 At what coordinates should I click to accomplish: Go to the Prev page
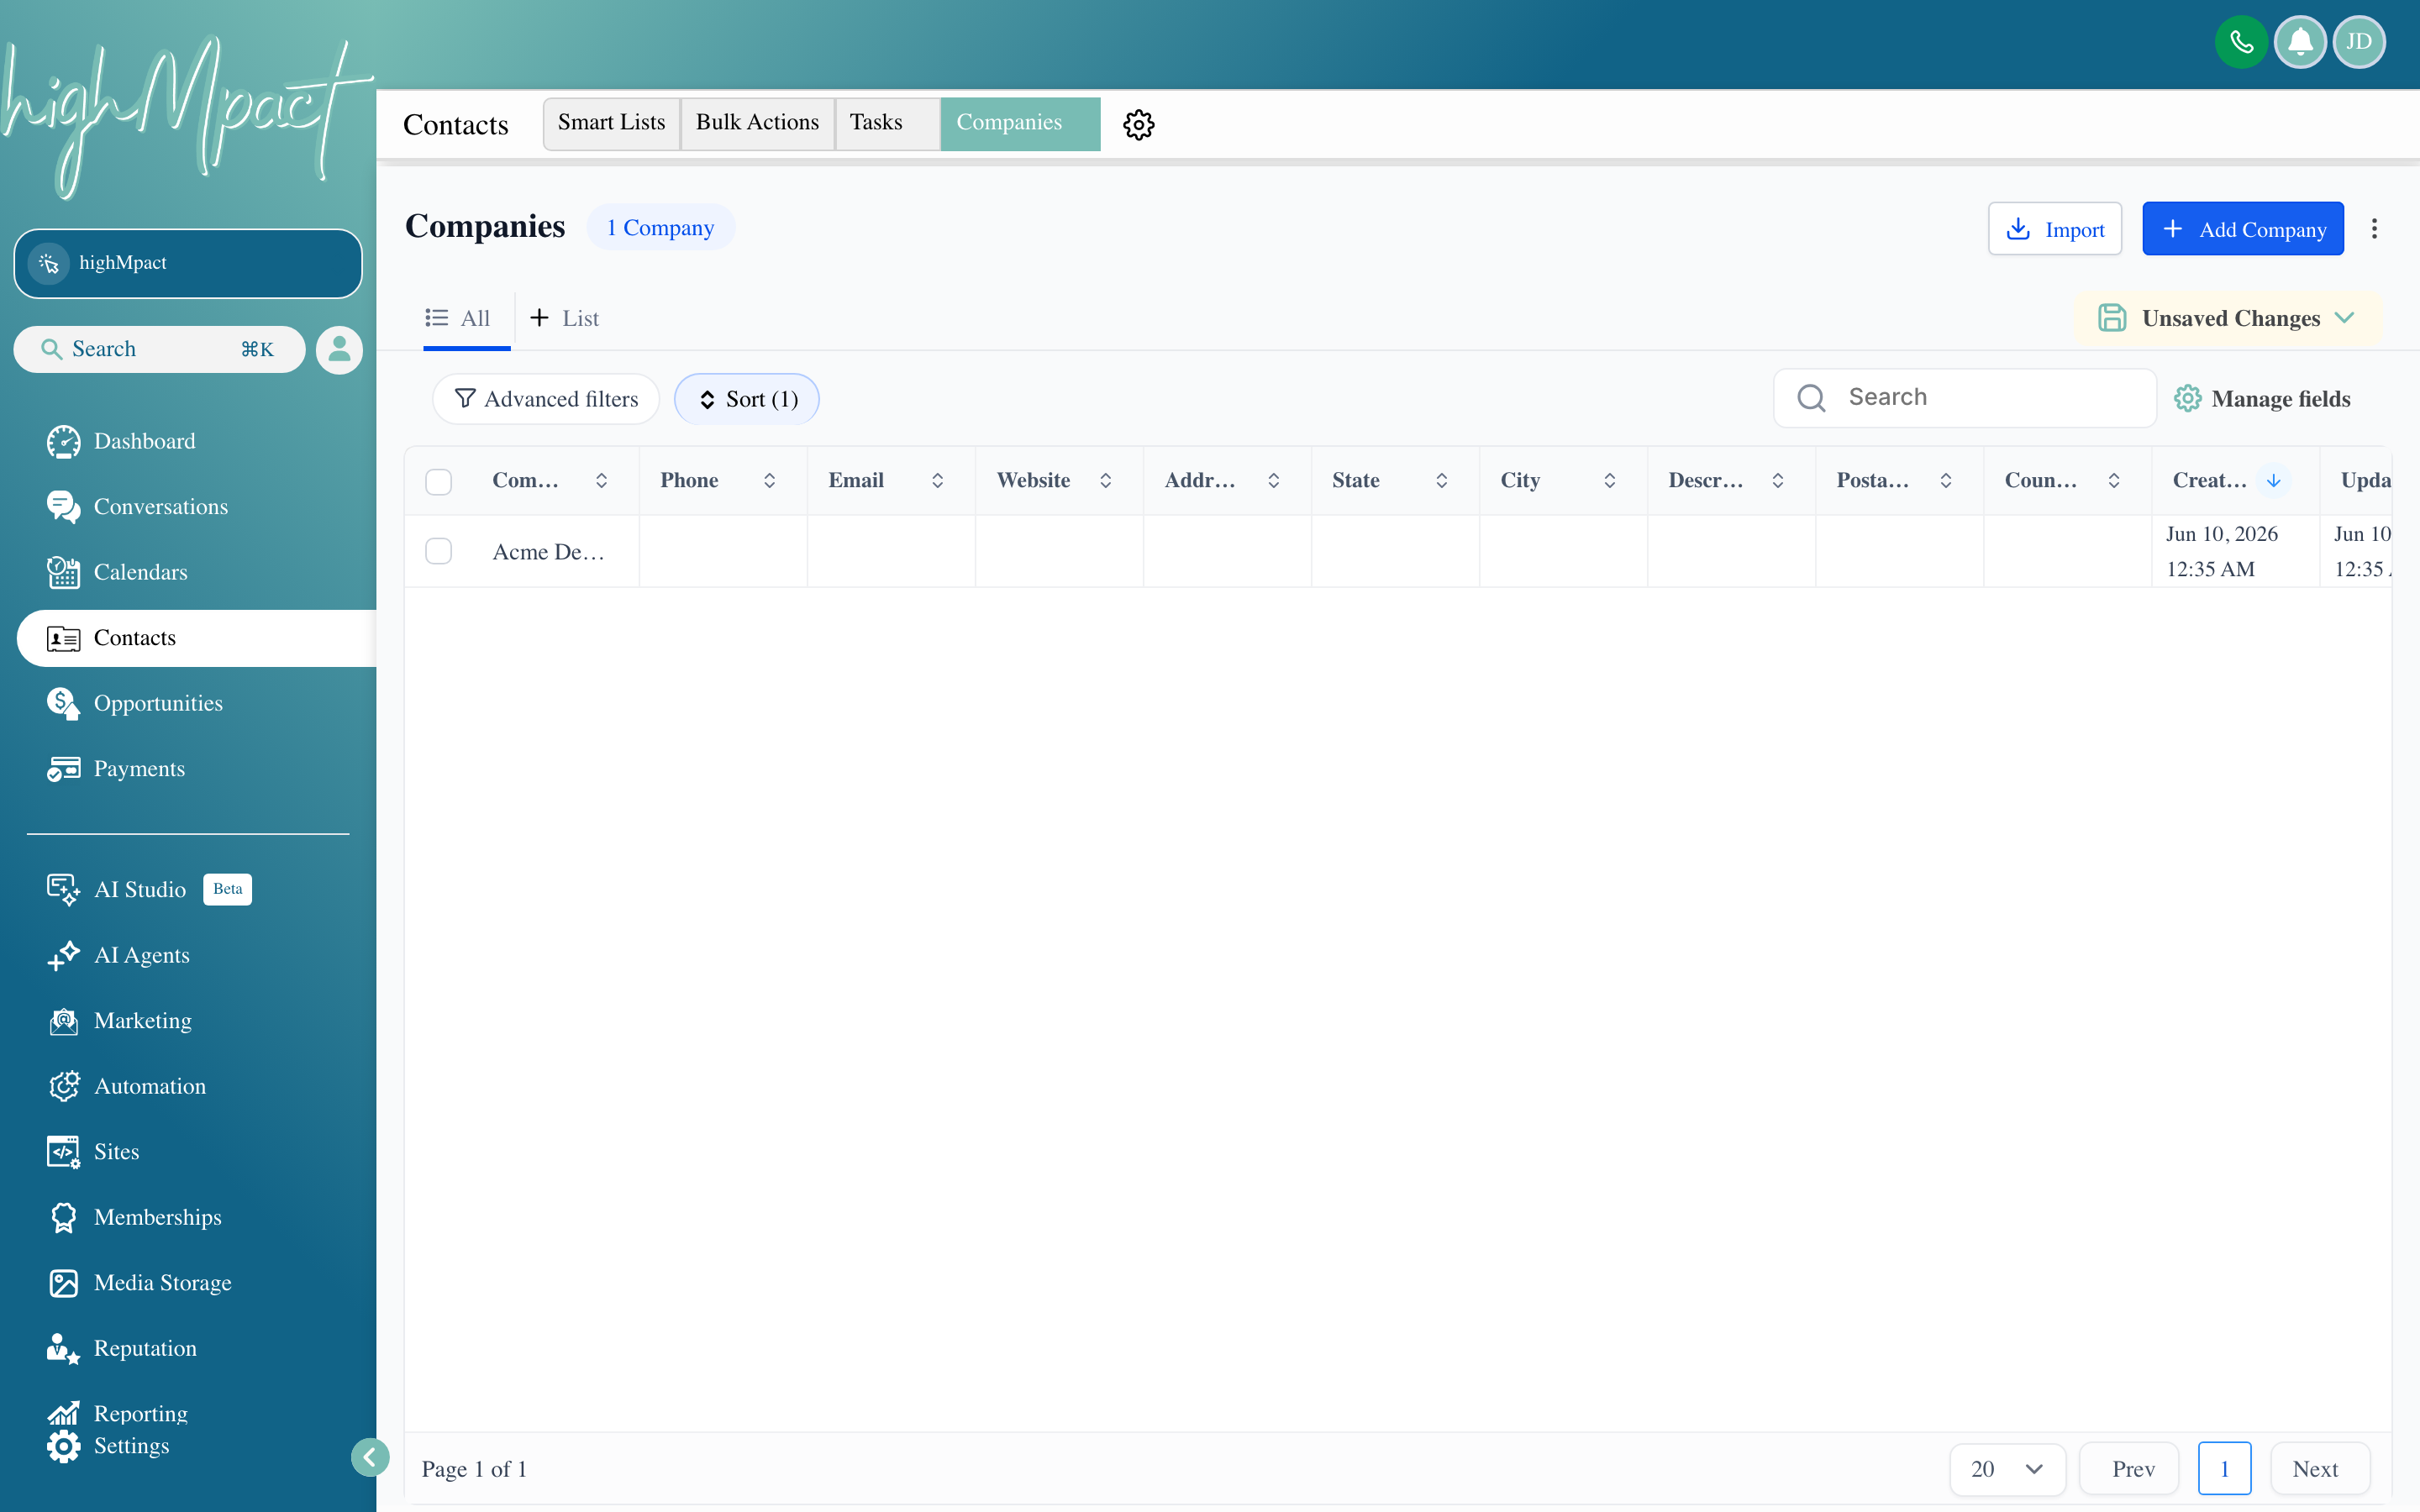click(x=2129, y=1468)
